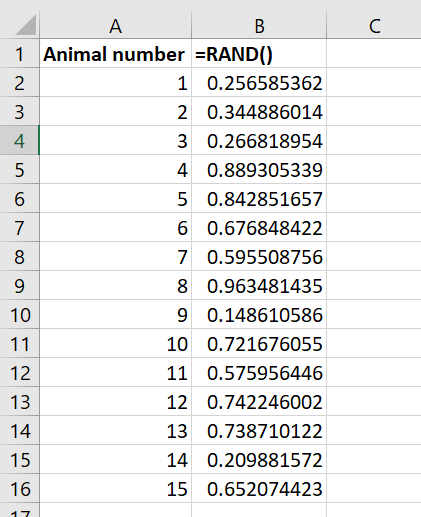Click cell containing 0.738710122
Screen dimensions: 421x517
coord(259,430)
